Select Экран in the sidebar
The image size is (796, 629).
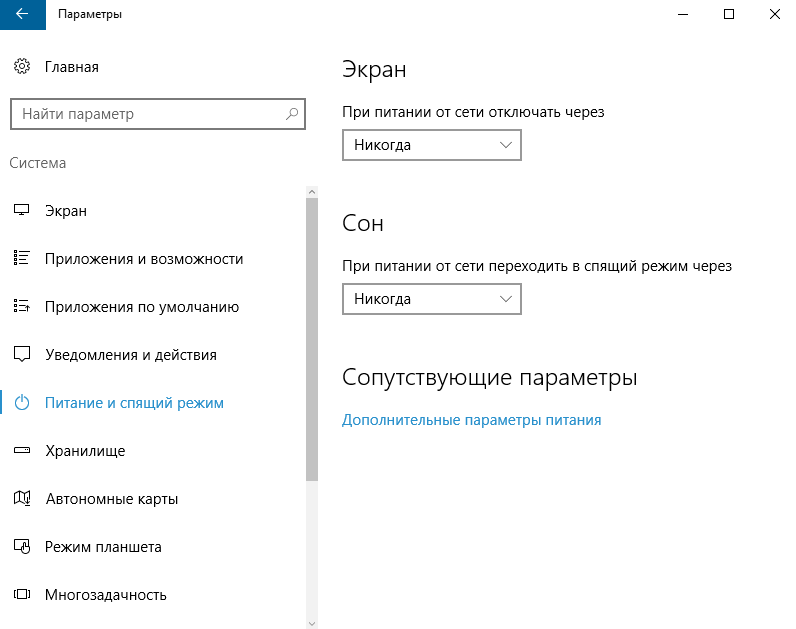tap(66, 211)
